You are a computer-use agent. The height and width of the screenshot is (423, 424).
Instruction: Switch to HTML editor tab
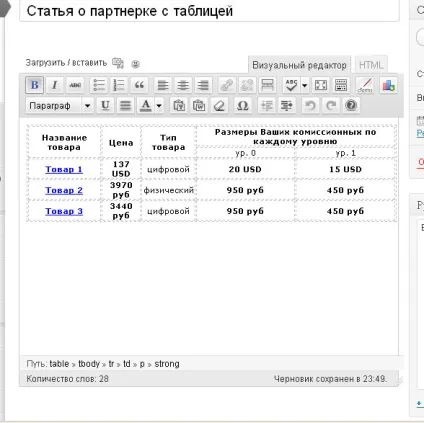pyautogui.click(x=371, y=65)
